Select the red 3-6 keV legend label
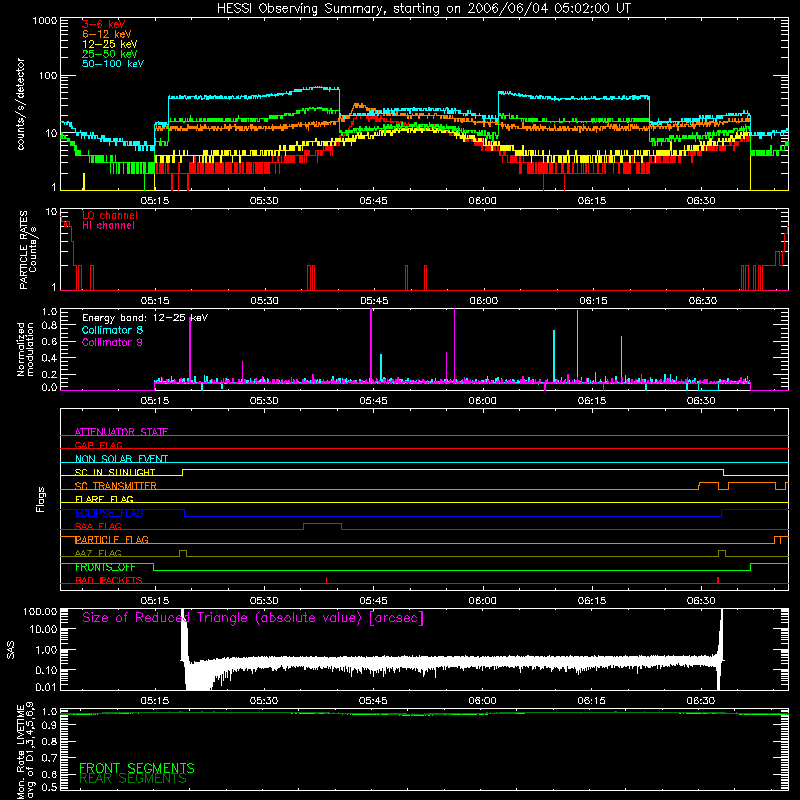Viewport: 800px width, 800px height. tap(104, 24)
